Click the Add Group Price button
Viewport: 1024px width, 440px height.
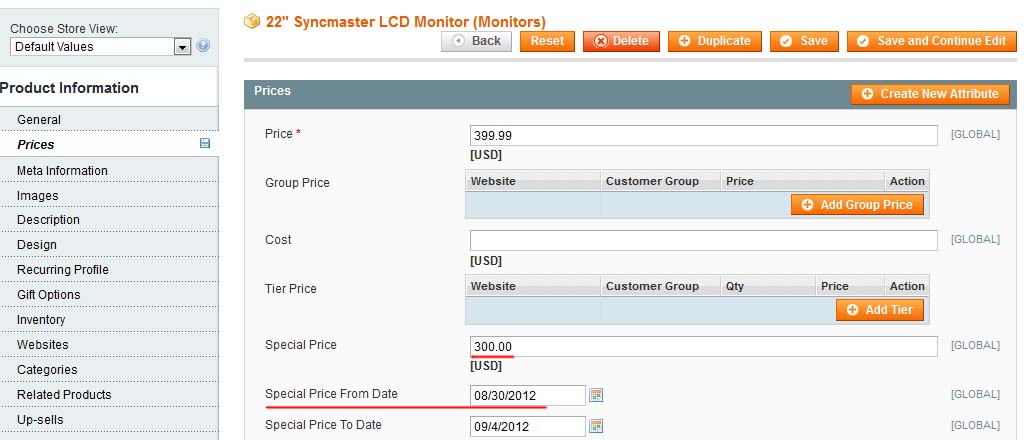click(857, 205)
